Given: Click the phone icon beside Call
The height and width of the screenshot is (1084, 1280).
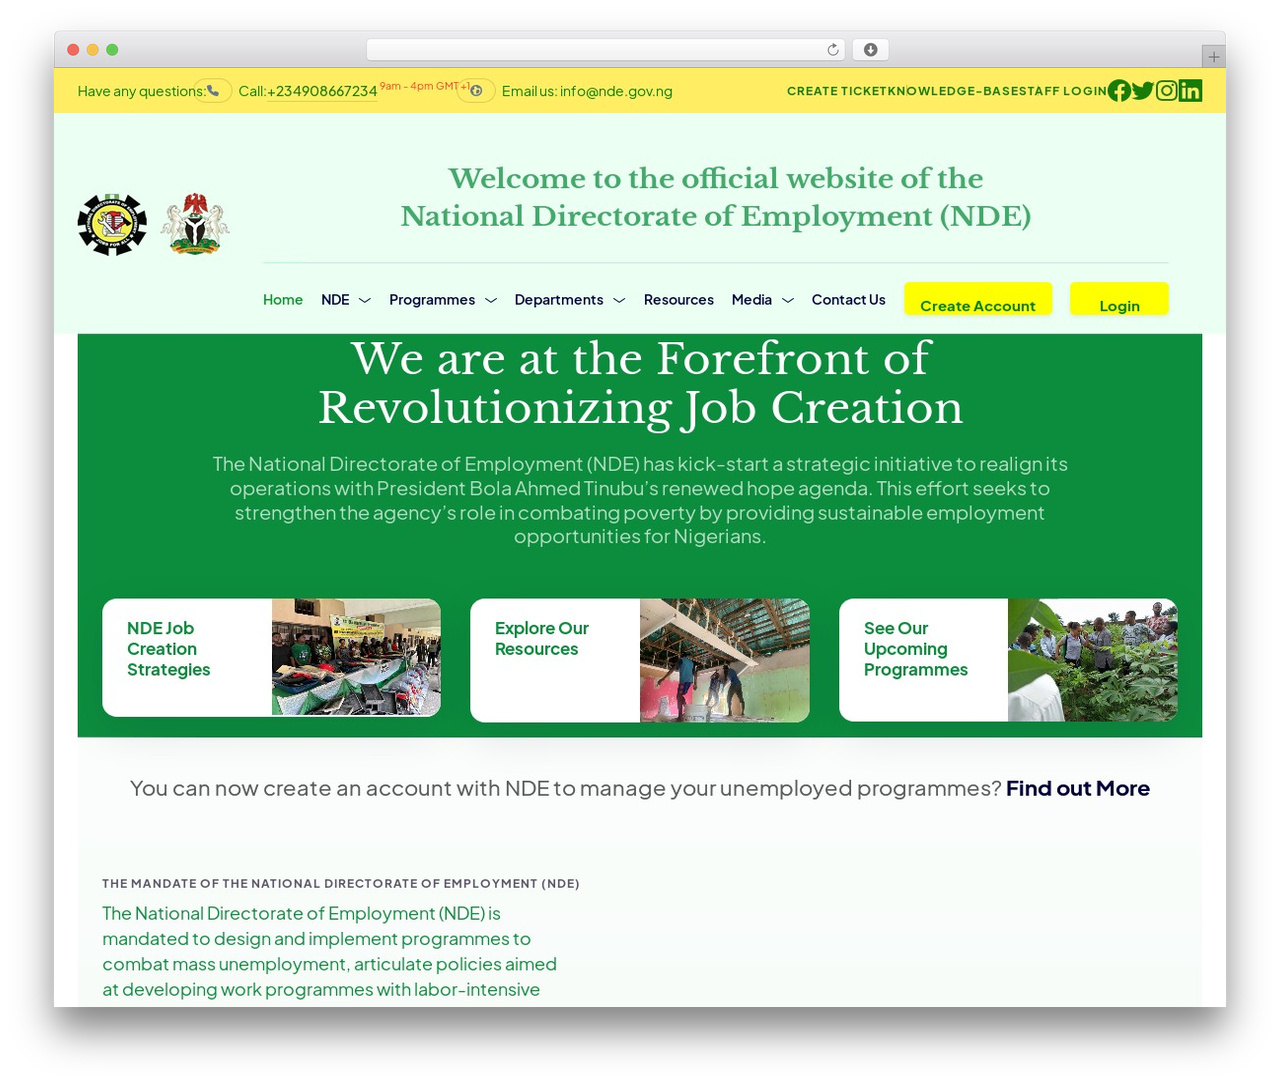Looking at the screenshot, I should tap(213, 91).
